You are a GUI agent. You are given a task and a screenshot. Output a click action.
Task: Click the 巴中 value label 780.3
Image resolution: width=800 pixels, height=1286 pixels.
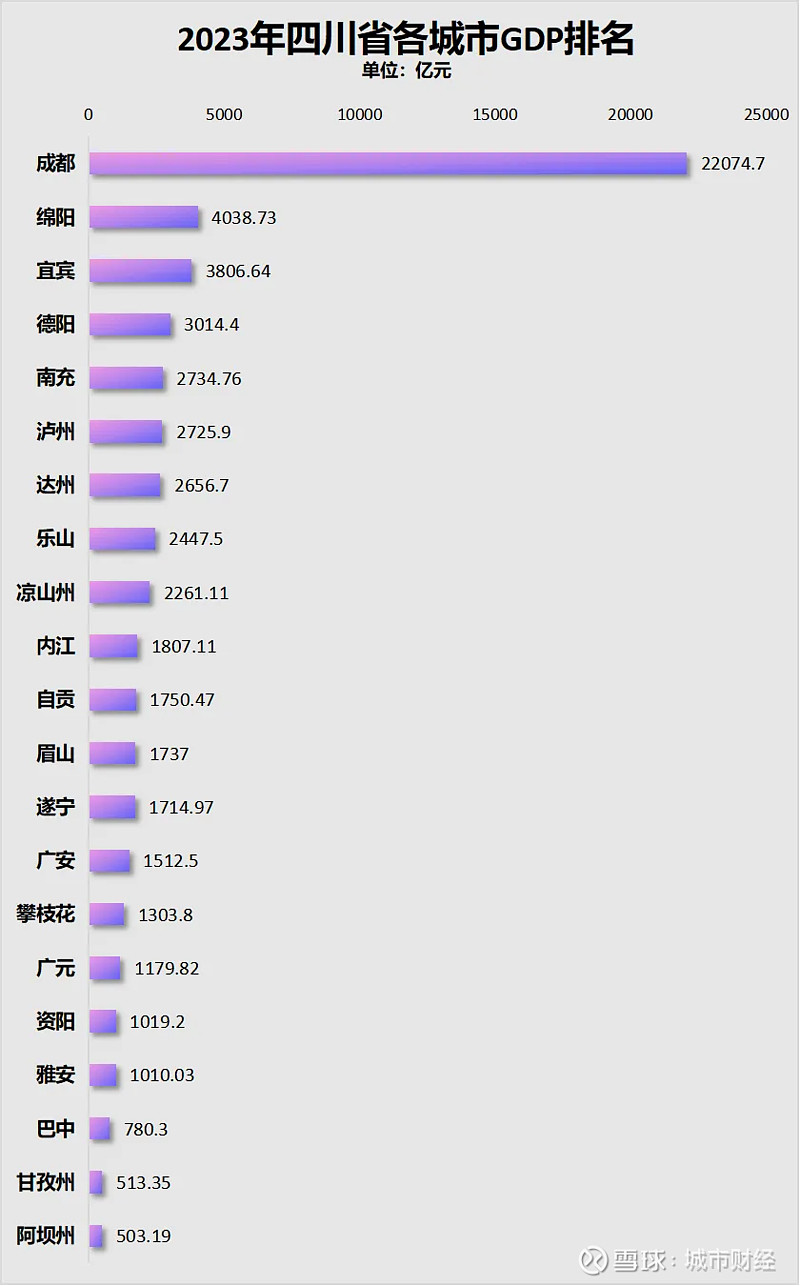146,1129
